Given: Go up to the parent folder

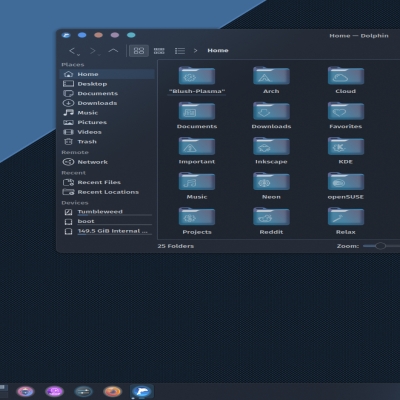Looking at the screenshot, I should (x=113, y=51).
